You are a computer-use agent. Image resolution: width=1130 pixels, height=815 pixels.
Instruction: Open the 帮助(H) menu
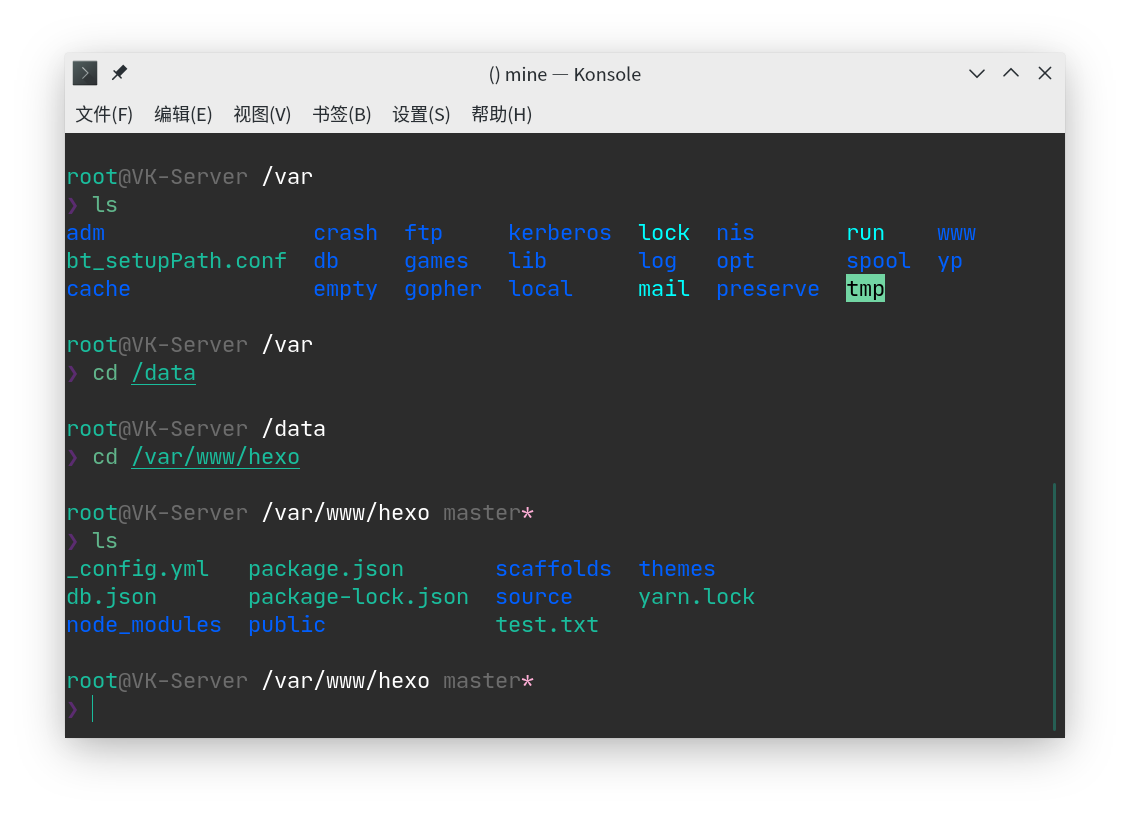pyautogui.click(x=501, y=114)
